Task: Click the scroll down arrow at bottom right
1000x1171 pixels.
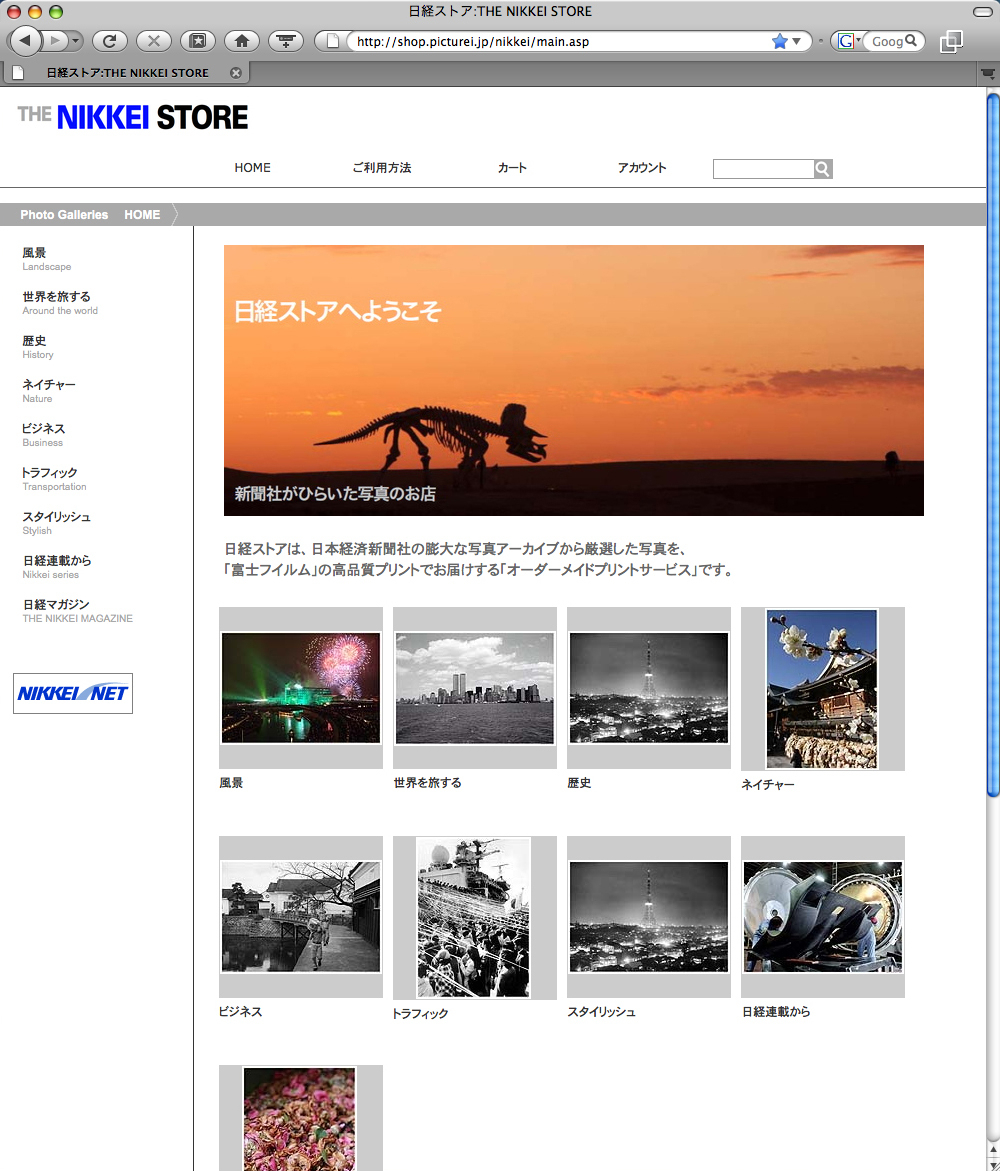Action: tap(993, 1165)
